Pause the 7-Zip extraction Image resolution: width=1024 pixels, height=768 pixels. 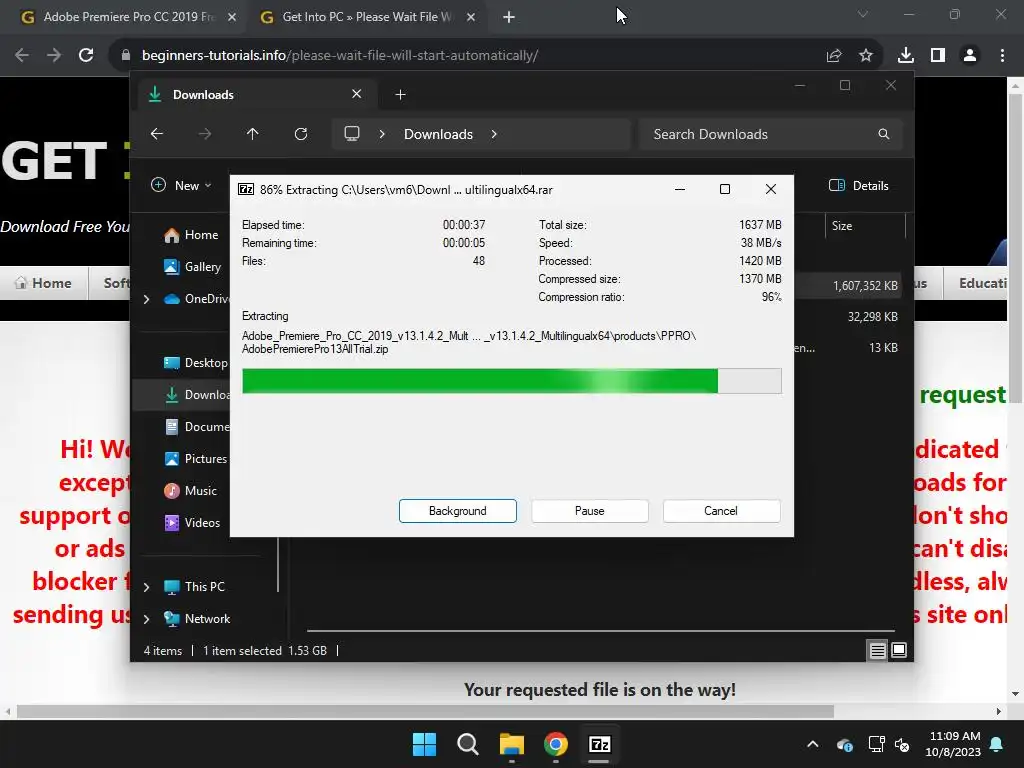point(589,511)
